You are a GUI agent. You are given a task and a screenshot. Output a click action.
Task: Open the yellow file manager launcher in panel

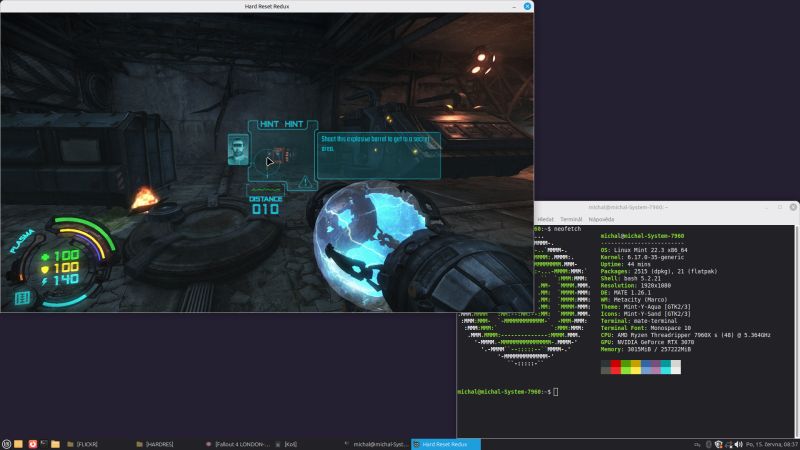tap(18, 444)
